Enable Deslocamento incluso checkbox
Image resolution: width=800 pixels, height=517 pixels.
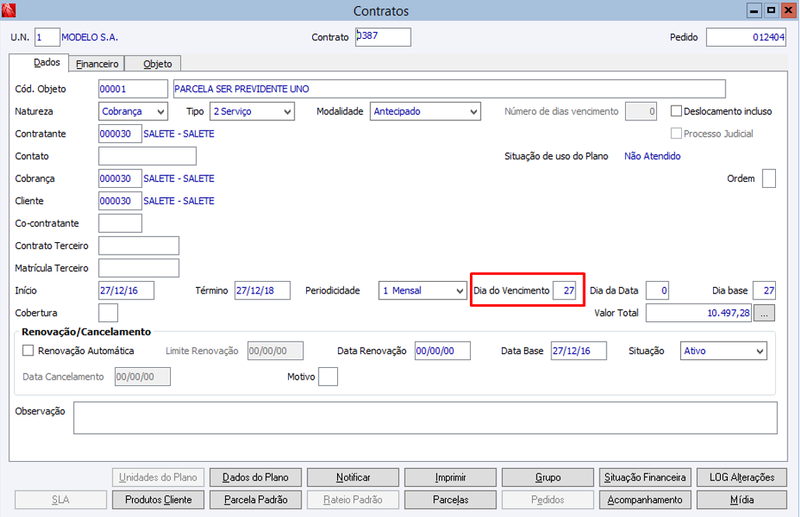pyautogui.click(x=676, y=111)
